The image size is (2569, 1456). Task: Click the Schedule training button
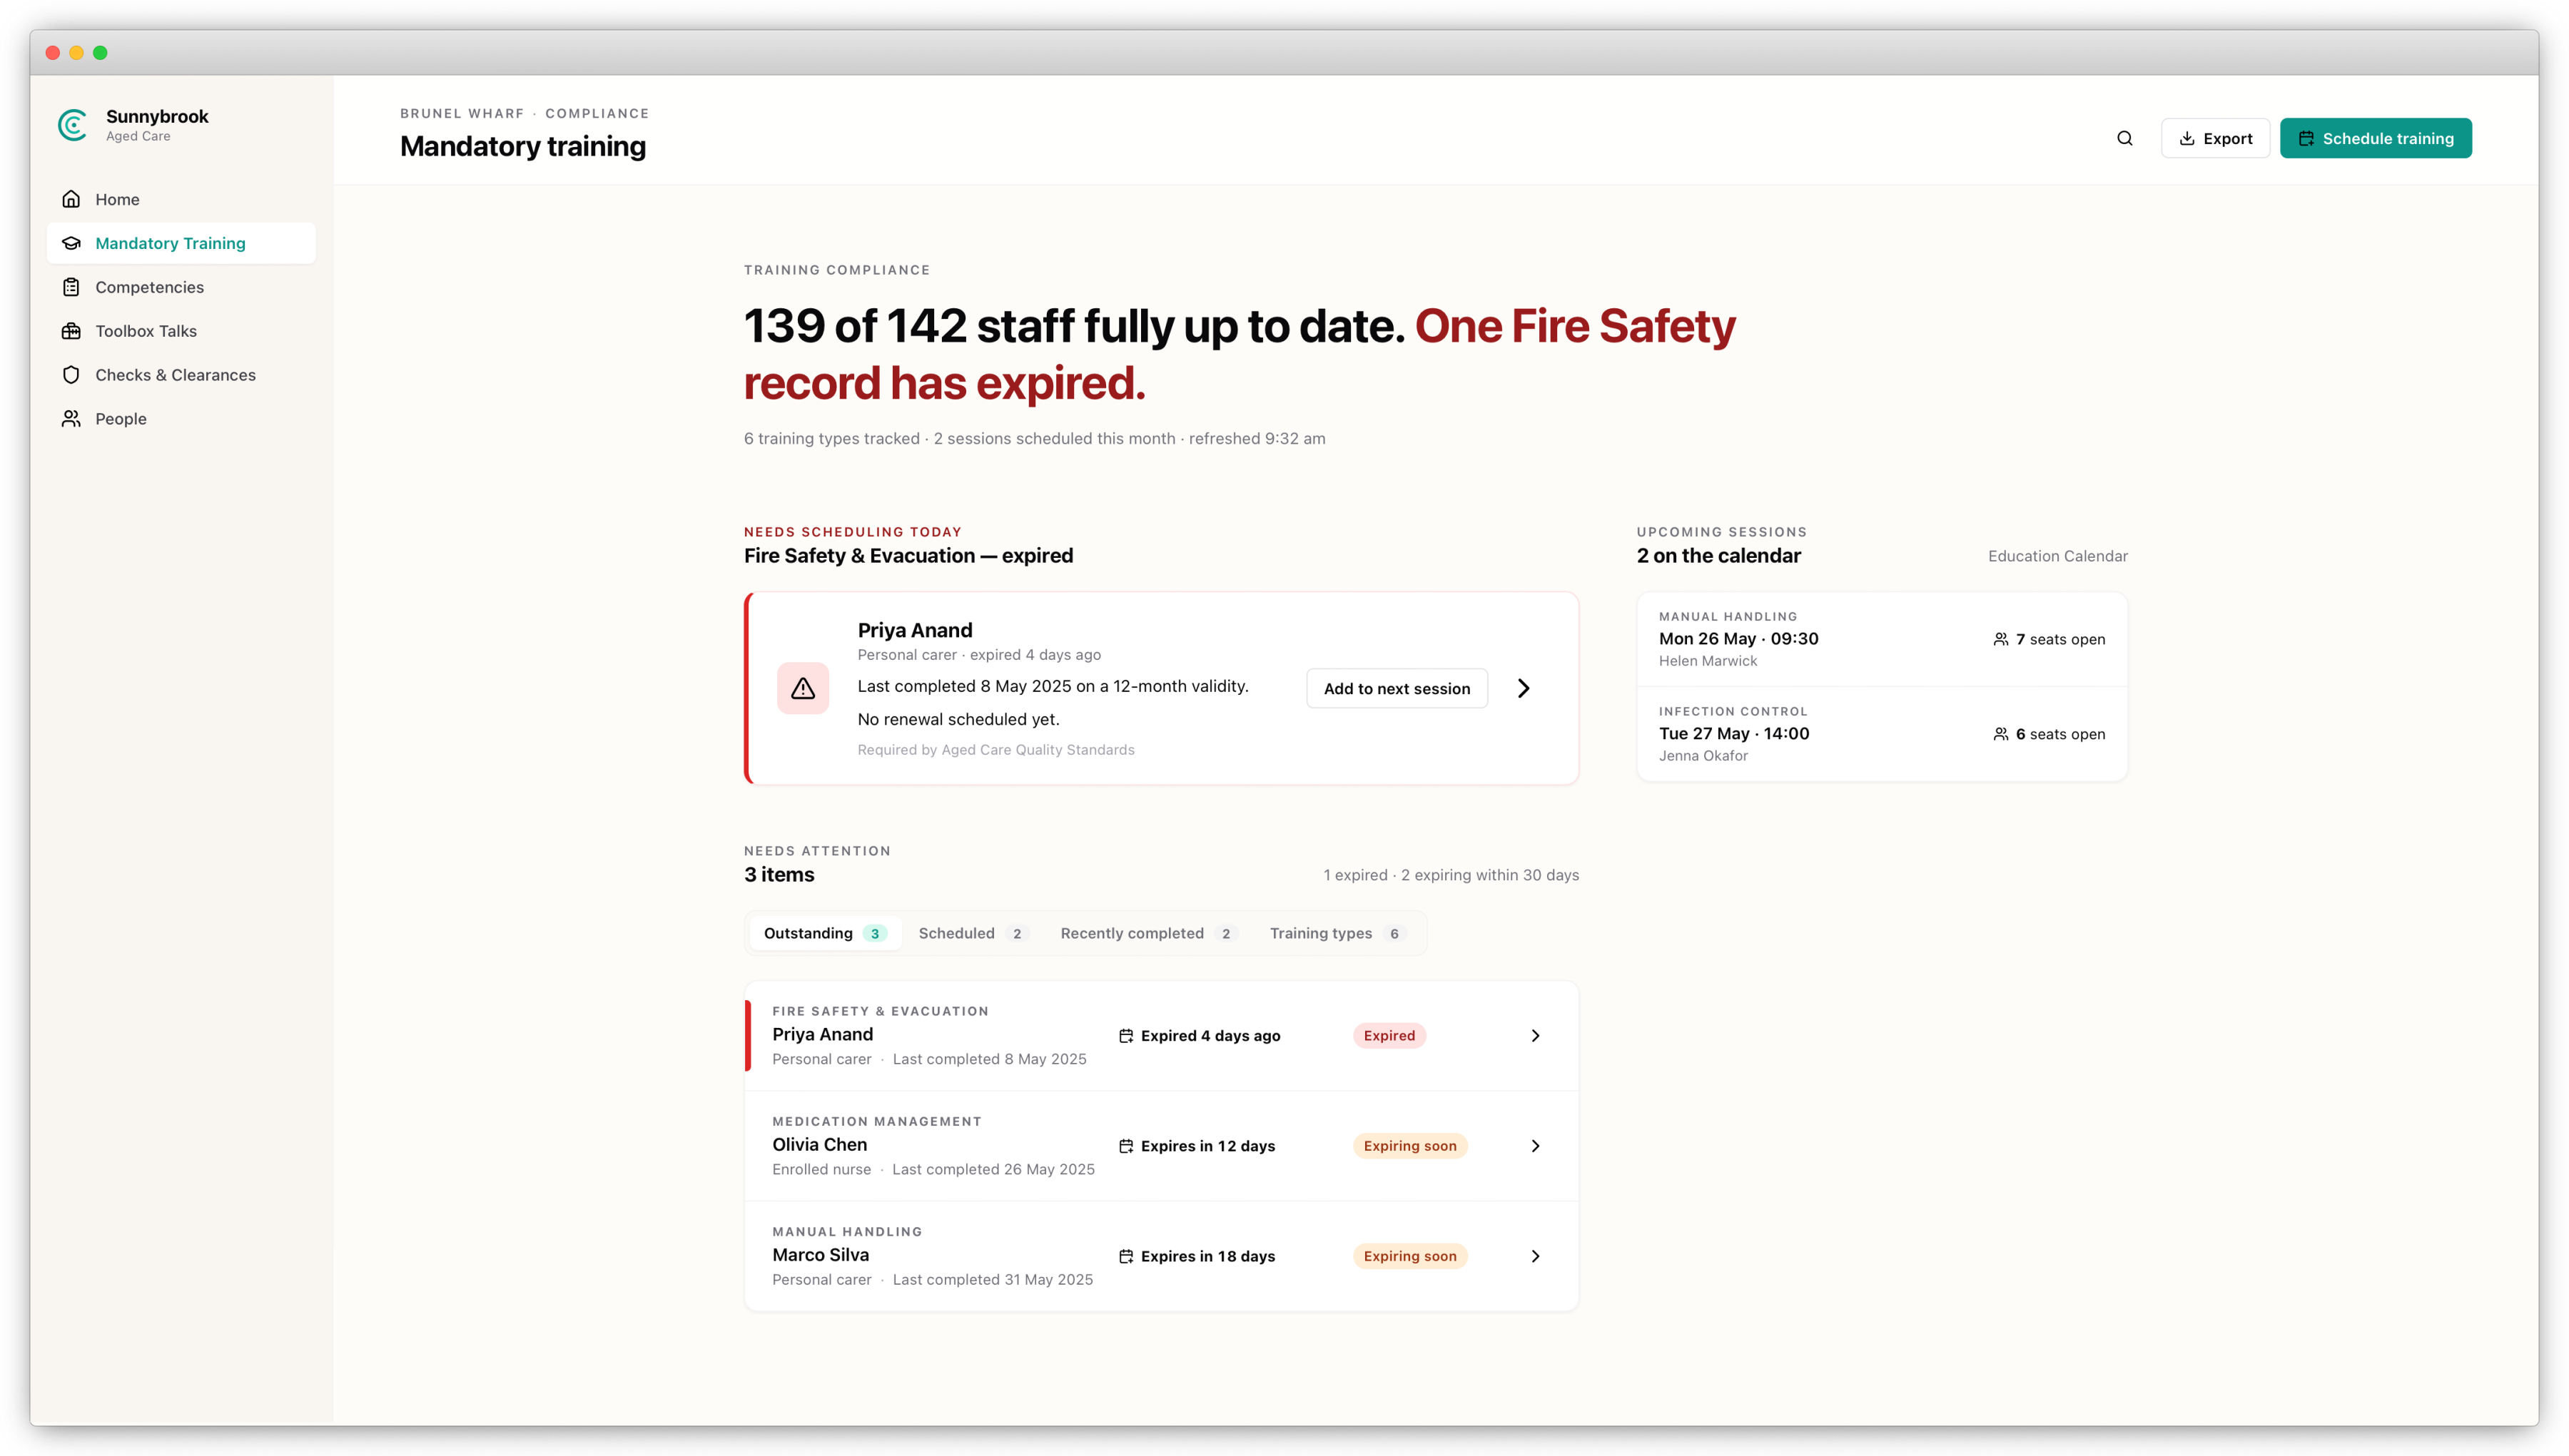(x=2375, y=138)
